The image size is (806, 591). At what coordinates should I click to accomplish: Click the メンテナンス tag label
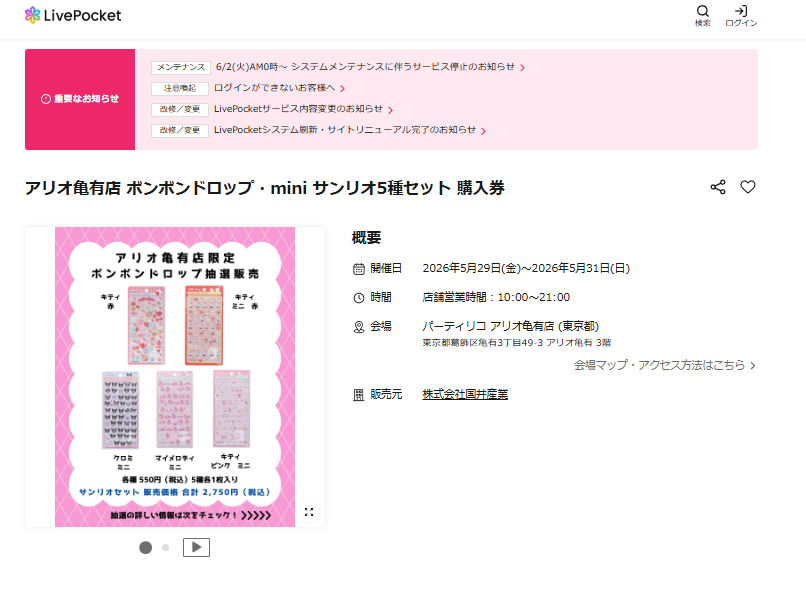[x=180, y=67]
